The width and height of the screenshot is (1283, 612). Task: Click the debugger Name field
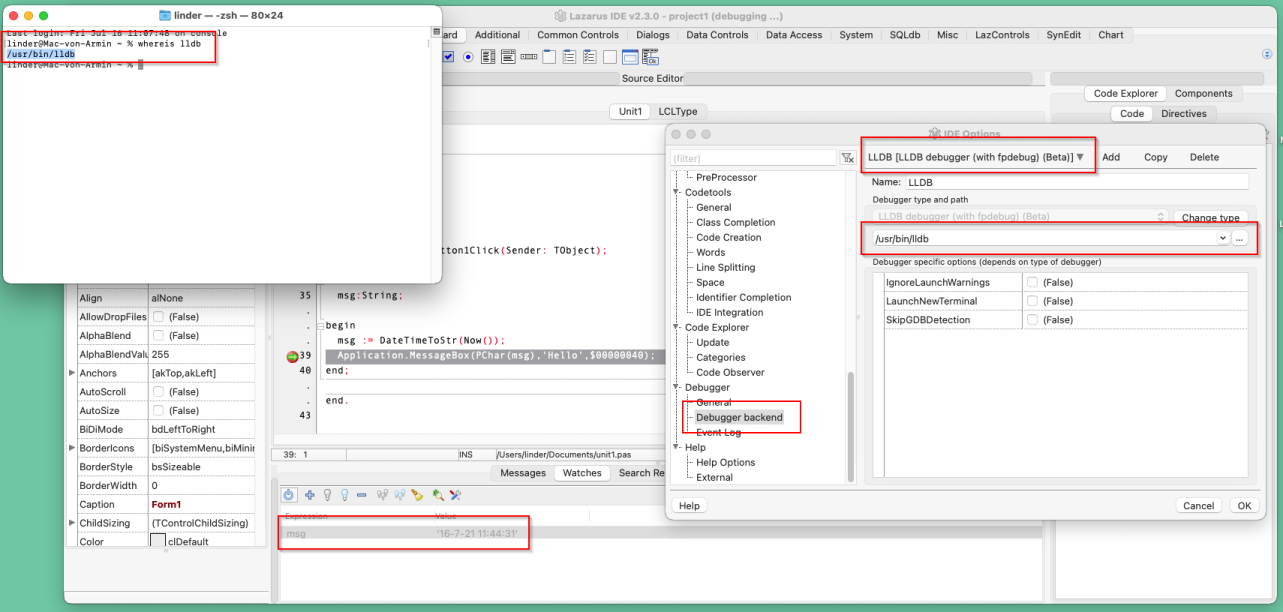pyautogui.click(x=1077, y=182)
